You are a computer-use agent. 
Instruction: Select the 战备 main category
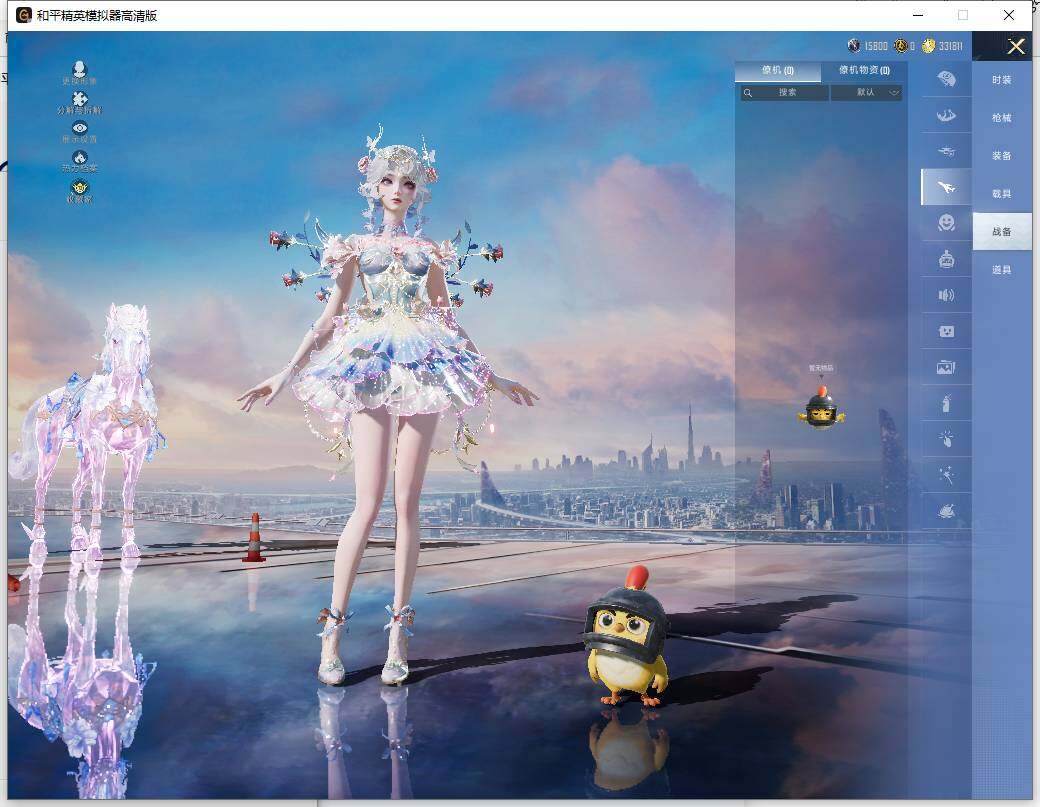[1002, 231]
